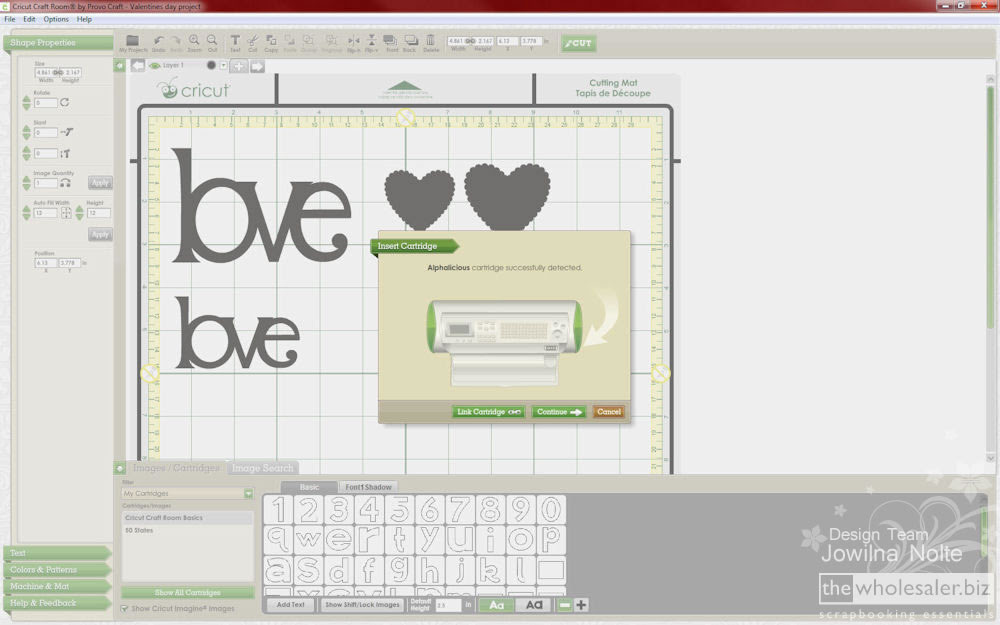Open the File menu
1000x625 pixels.
10,19
